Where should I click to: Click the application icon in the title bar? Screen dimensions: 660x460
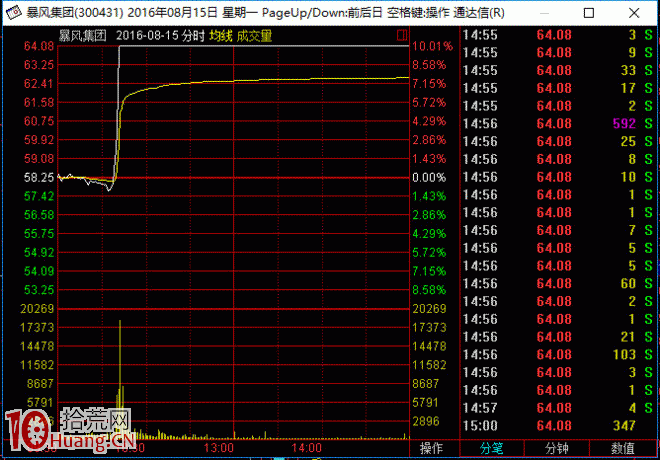click(x=13, y=13)
